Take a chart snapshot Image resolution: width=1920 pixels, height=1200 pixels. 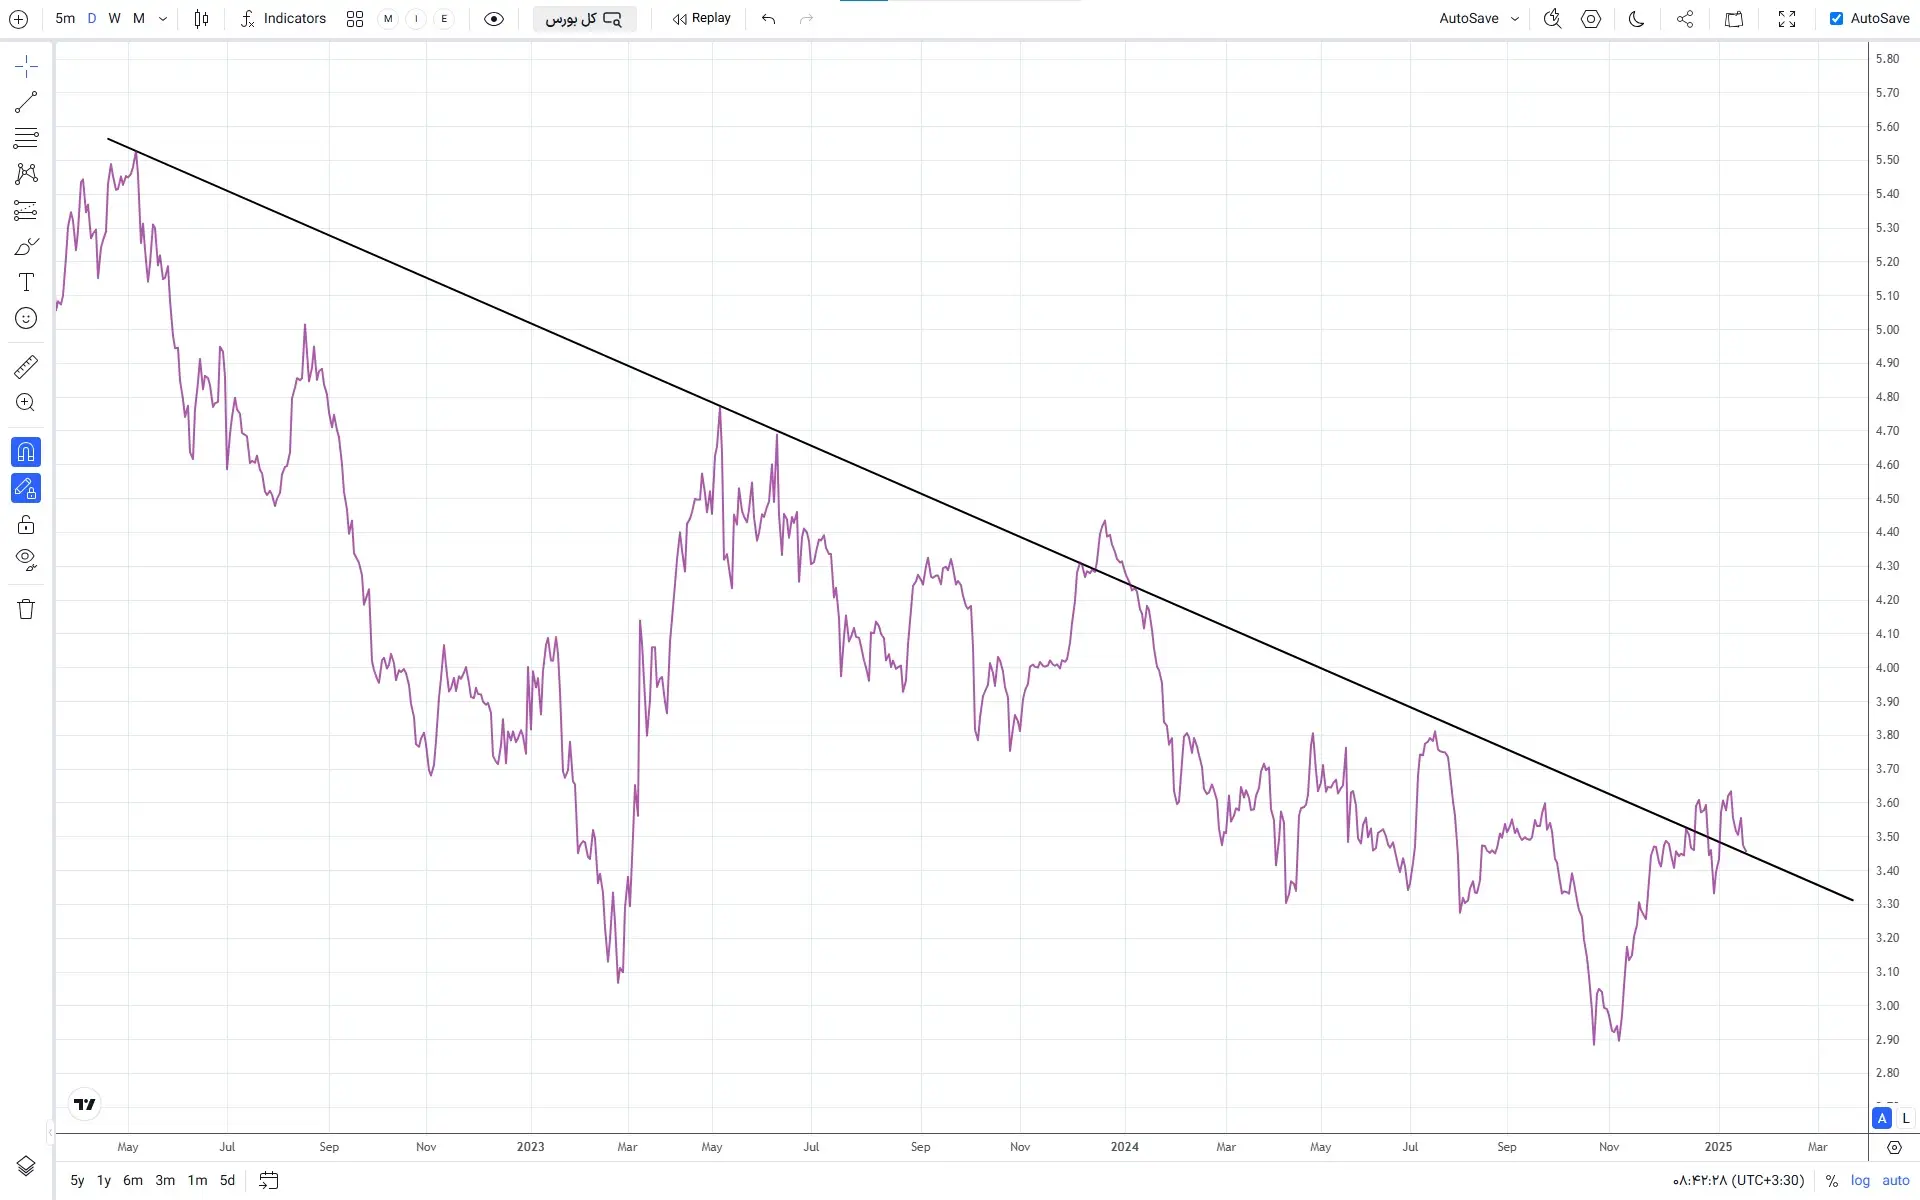[x=1735, y=19]
